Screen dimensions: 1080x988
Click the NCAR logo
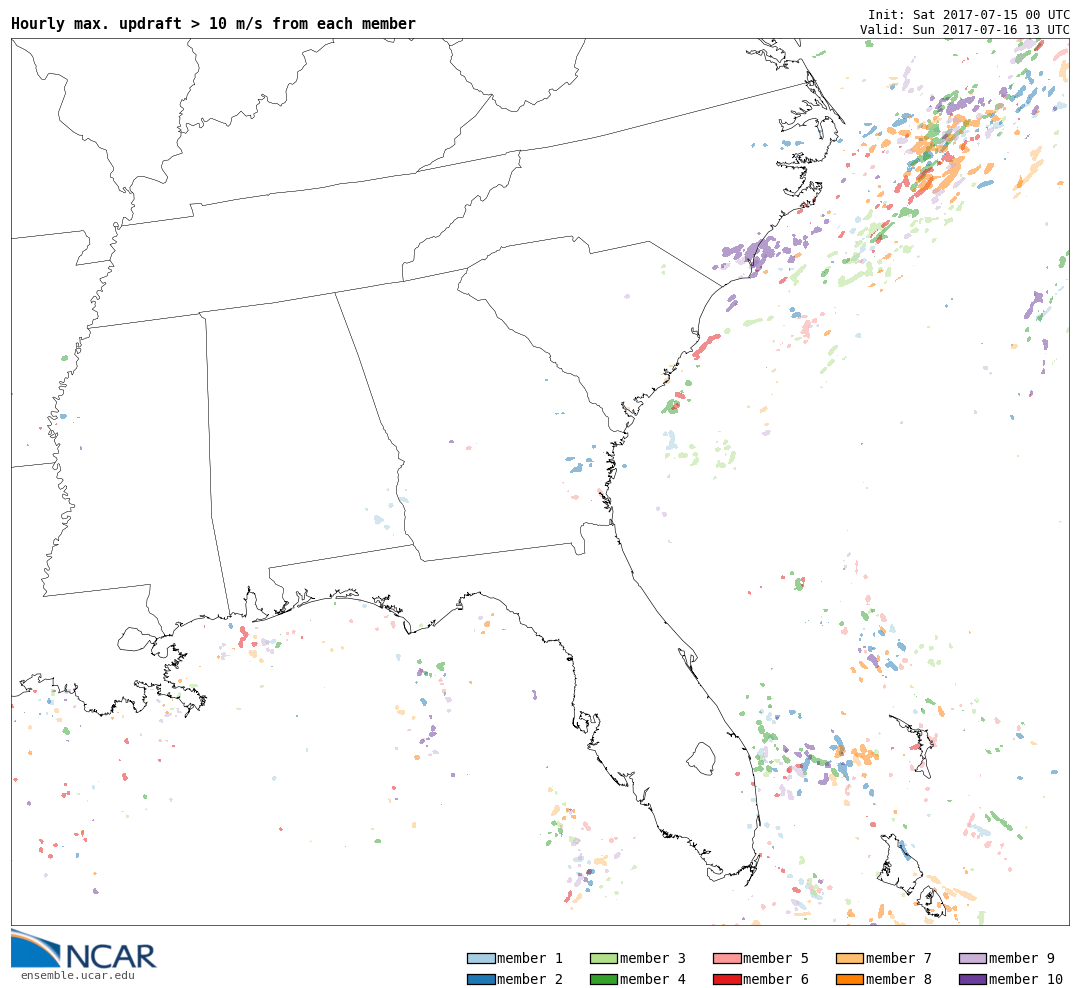pyautogui.click(x=83, y=950)
